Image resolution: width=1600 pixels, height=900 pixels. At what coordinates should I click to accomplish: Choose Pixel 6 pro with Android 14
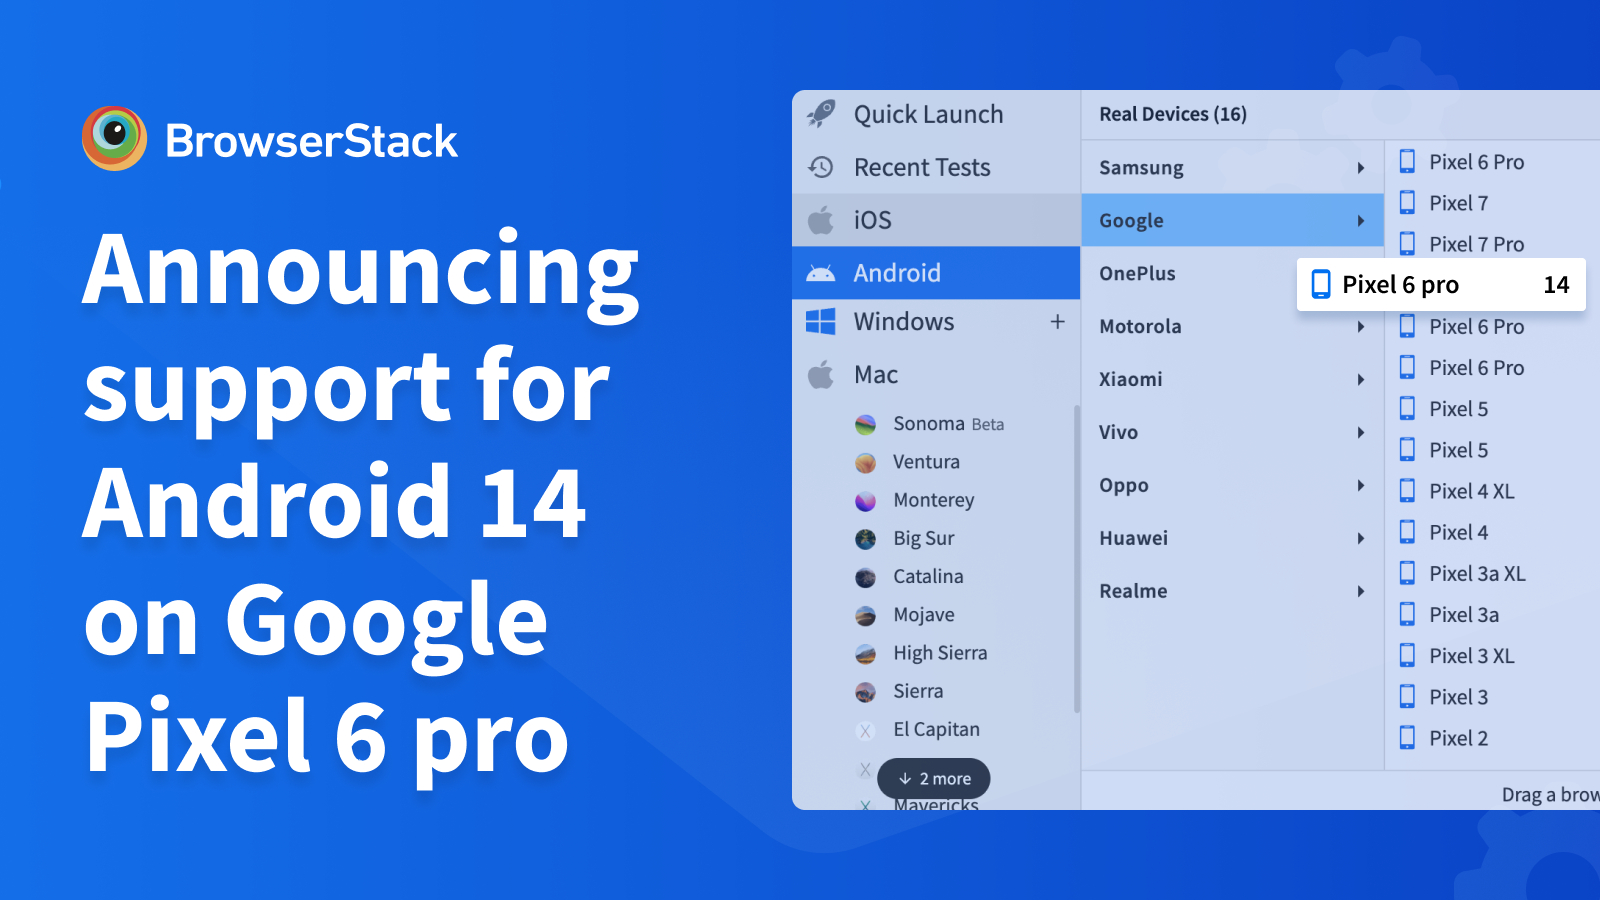[1440, 285]
